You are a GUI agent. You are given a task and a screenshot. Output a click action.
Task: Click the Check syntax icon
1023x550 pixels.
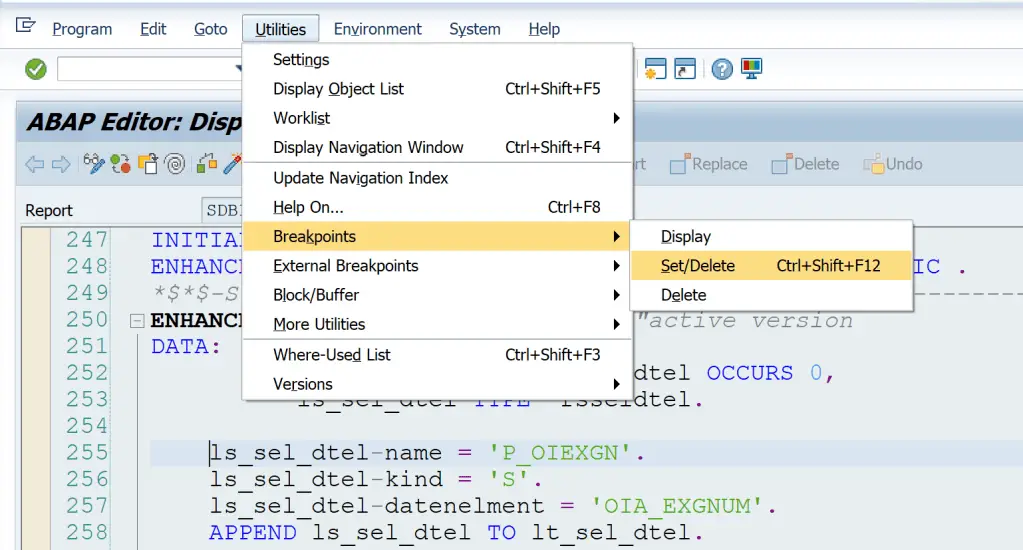207,164
